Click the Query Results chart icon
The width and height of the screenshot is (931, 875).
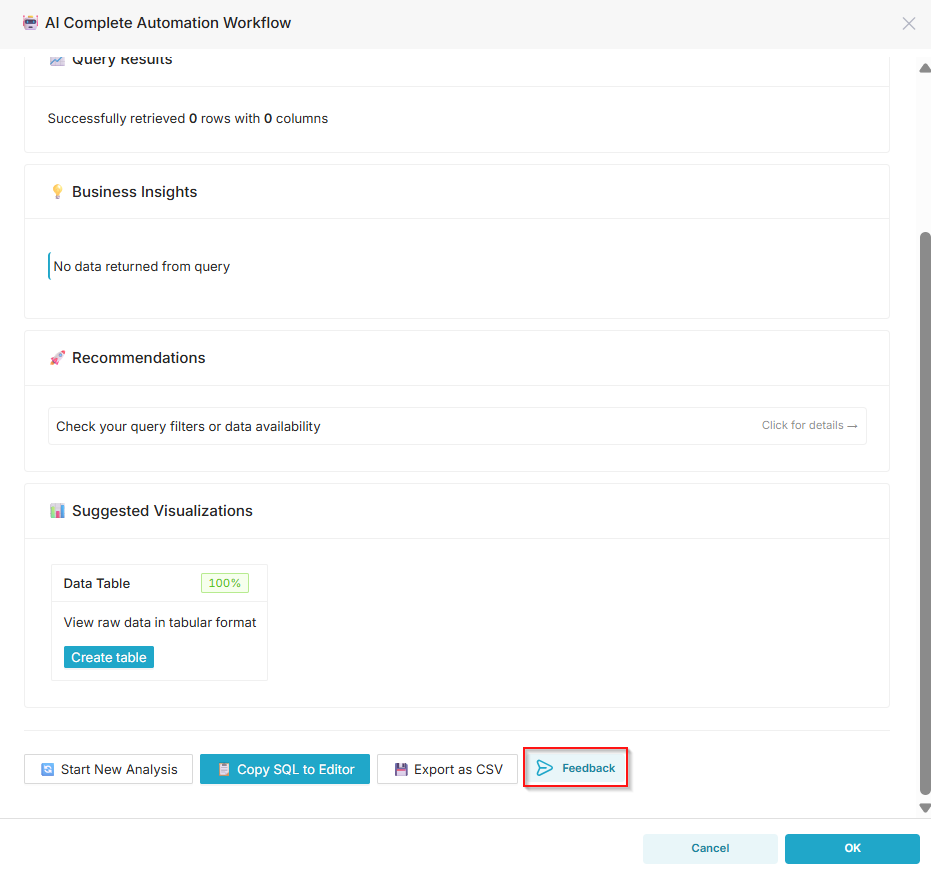pyautogui.click(x=57, y=60)
